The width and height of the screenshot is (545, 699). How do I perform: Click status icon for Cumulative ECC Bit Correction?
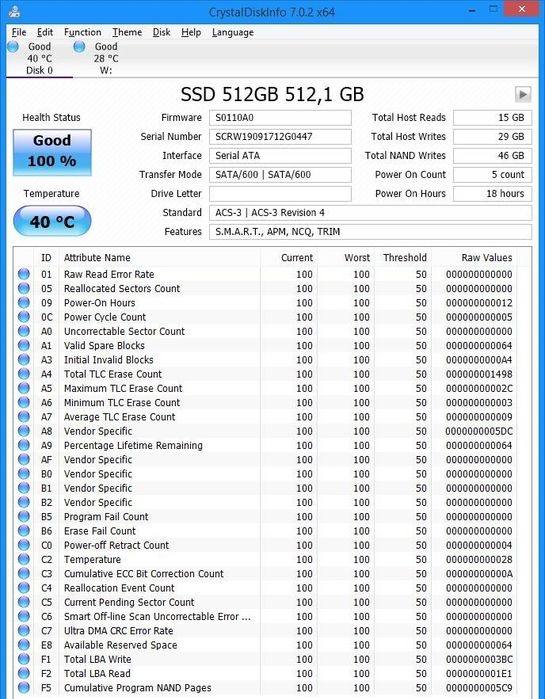pos(24,574)
